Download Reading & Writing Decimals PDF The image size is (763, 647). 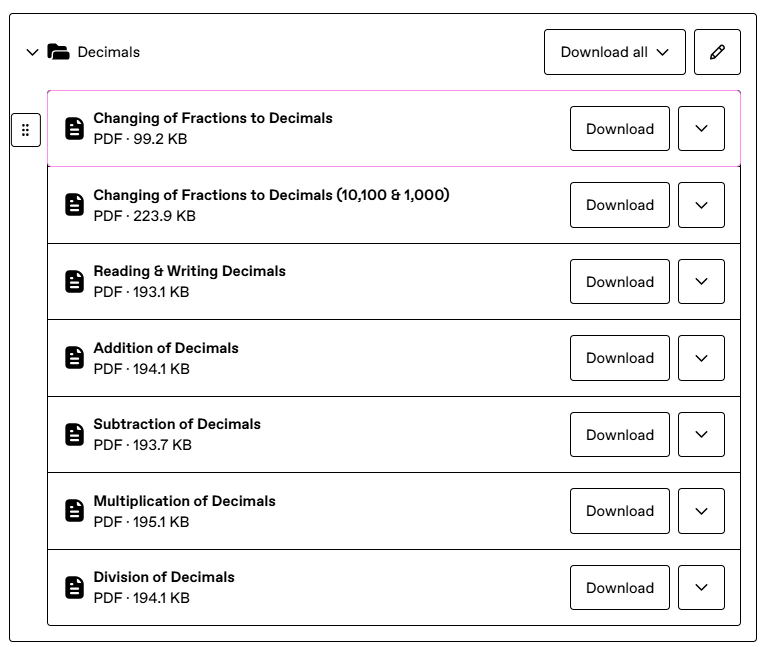pyautogui.click(x=619, y=282)
